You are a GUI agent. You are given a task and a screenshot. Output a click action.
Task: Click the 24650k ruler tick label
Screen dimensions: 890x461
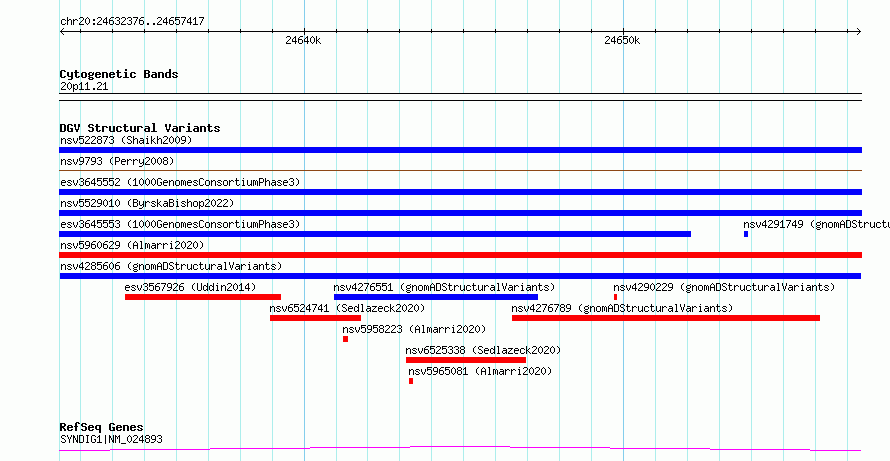coord(623,40)
